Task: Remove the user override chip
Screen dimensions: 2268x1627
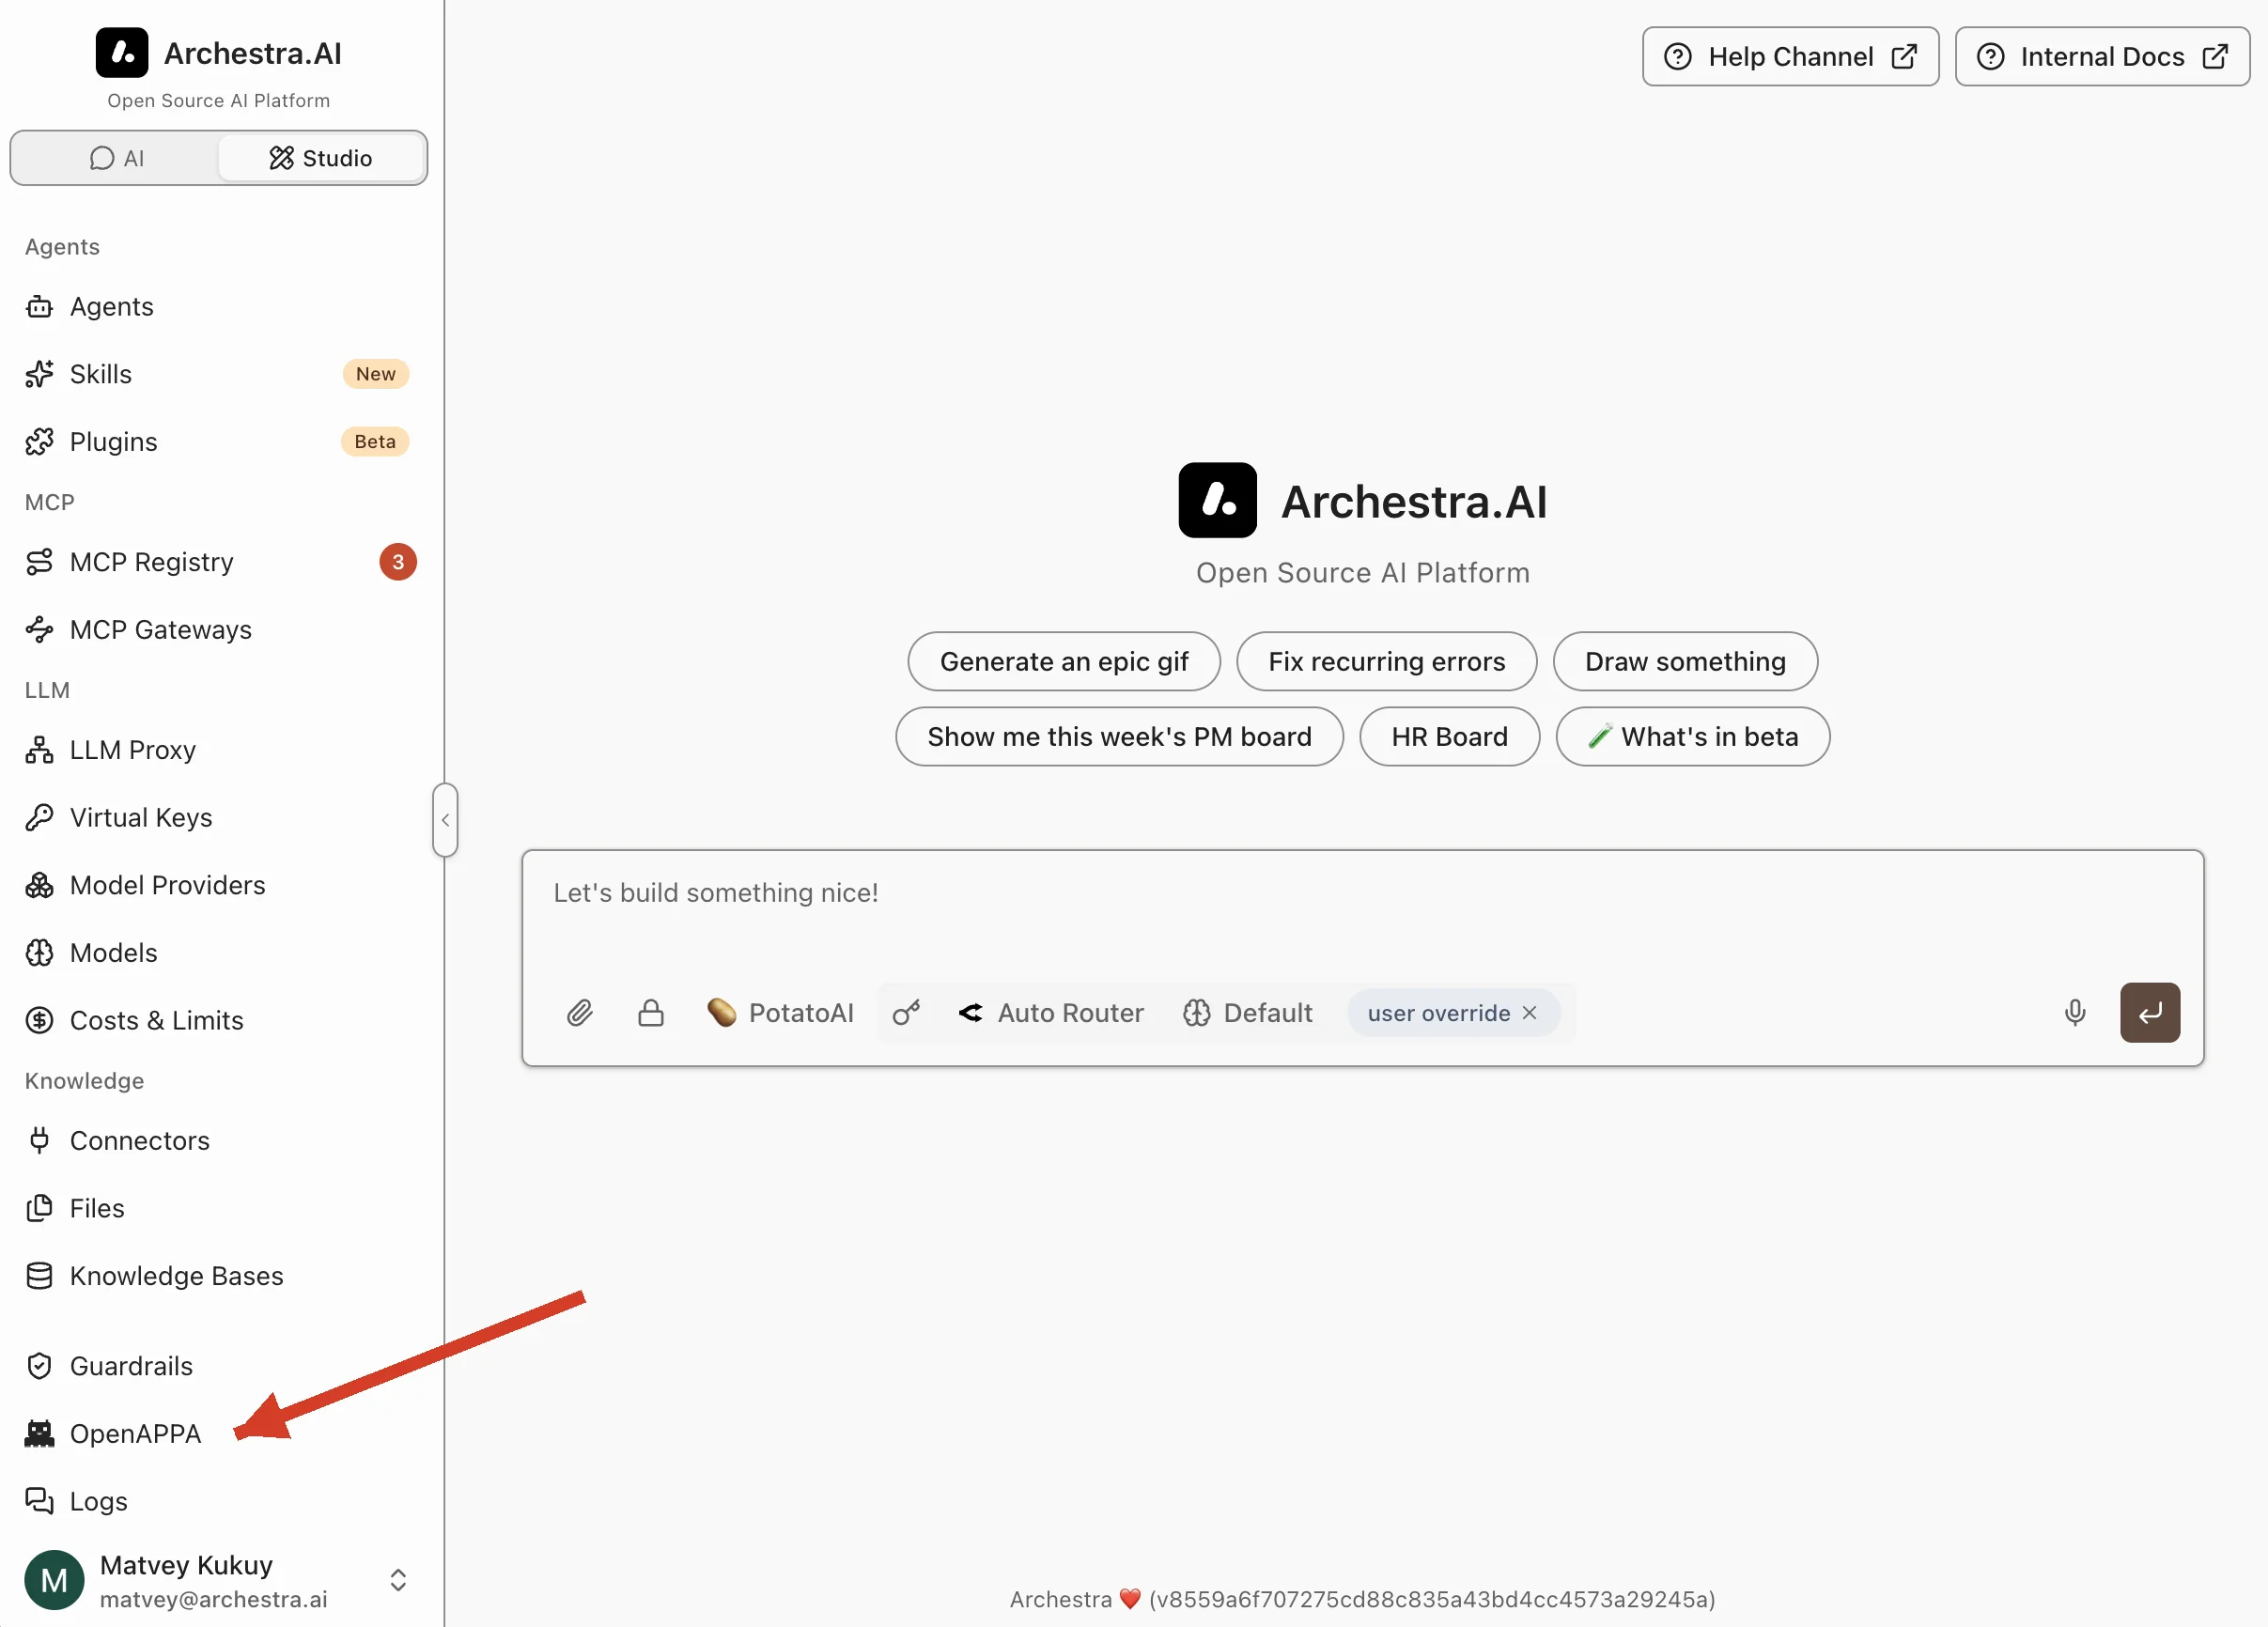Action: (x=1530, y=1013)
